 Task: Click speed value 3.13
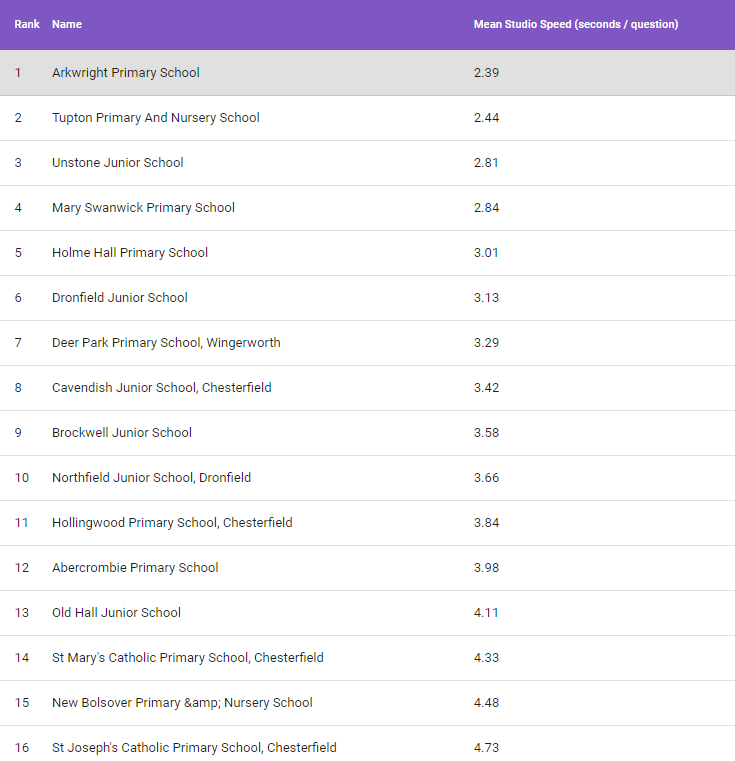[486, 298]
